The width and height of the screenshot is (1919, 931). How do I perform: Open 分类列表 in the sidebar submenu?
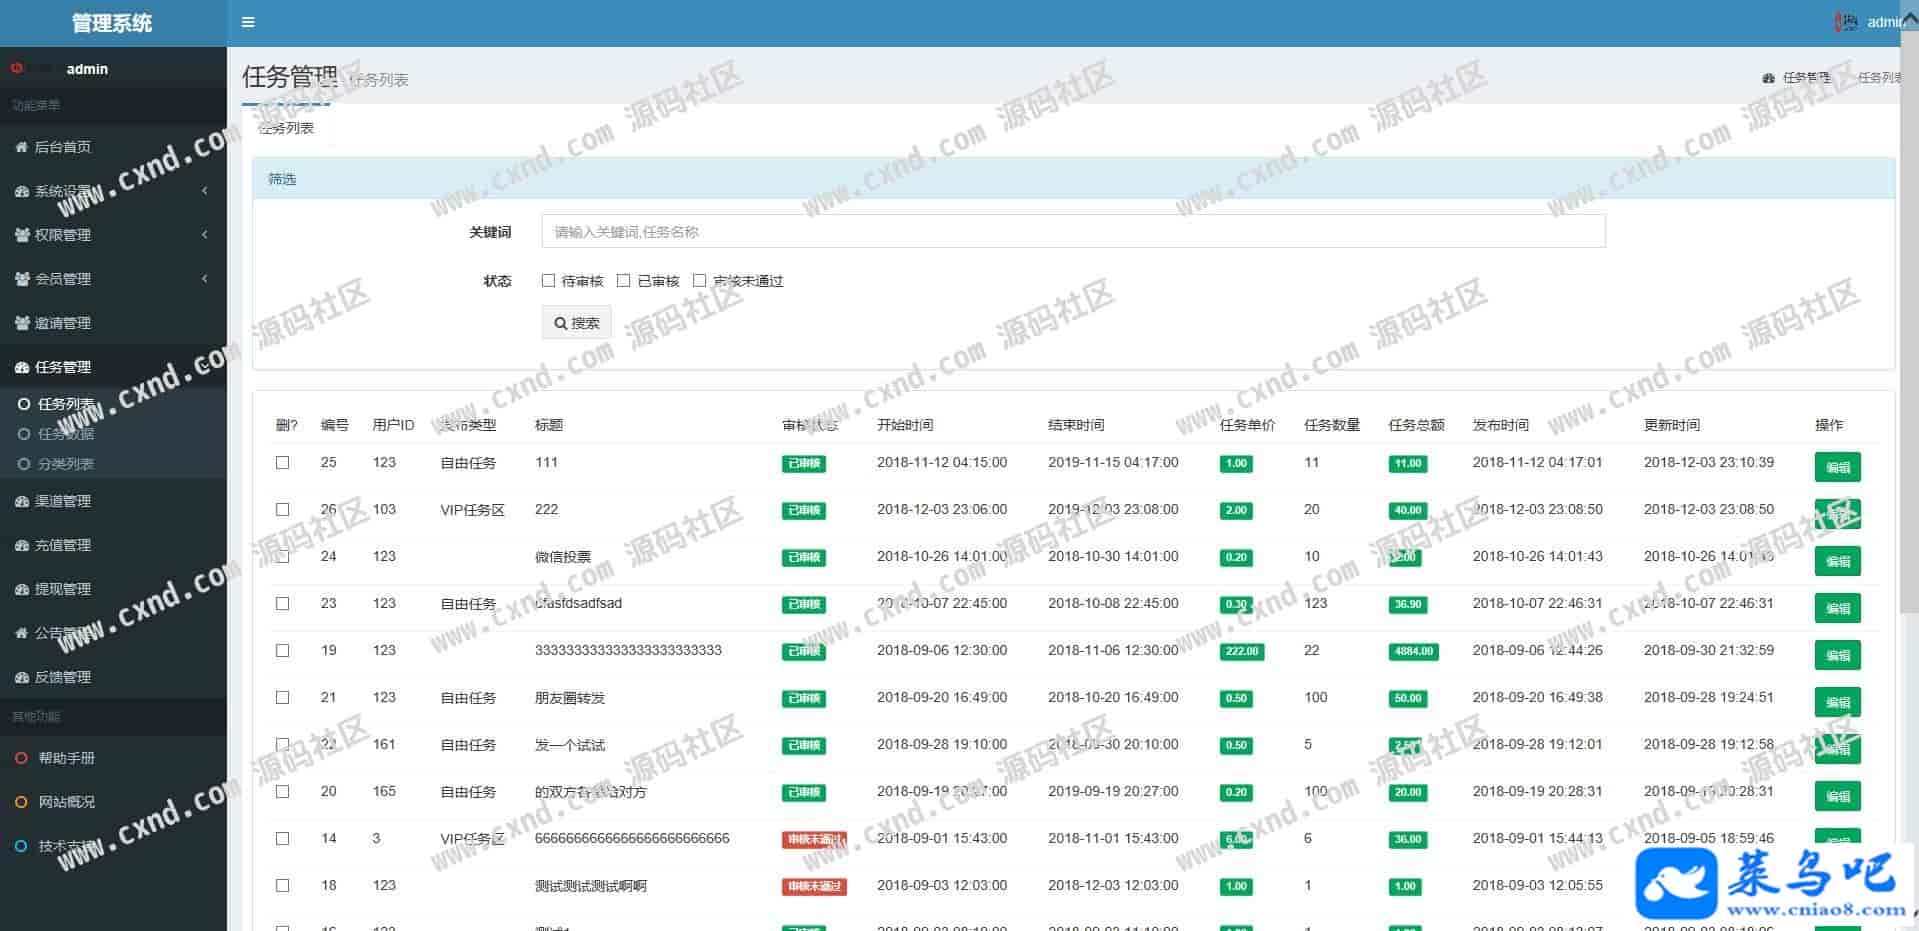click(x=66, y=464)
